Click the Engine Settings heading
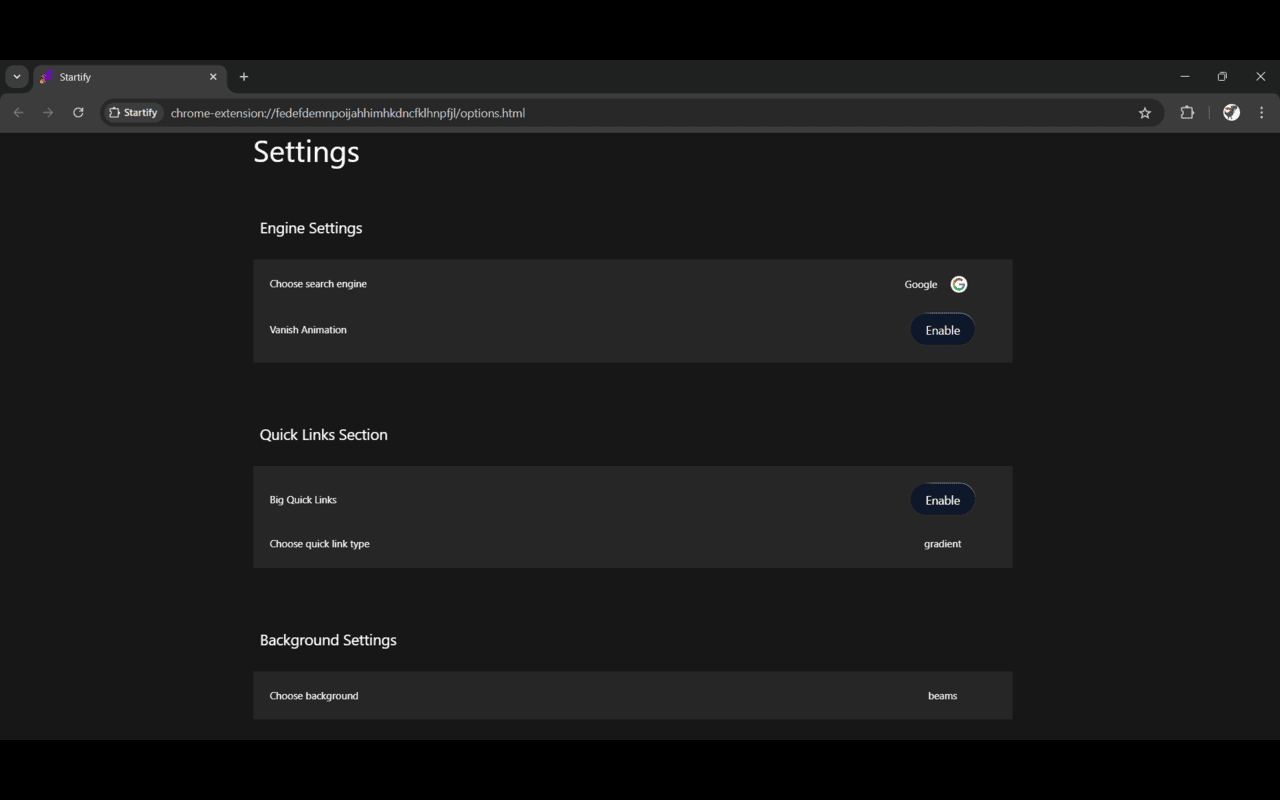This screenshot has width=1280, height=800. [x=311, y=228]
